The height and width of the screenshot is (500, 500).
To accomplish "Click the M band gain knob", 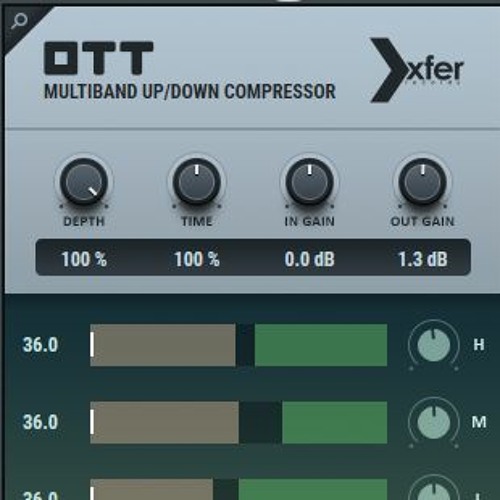I will [434, 423].
